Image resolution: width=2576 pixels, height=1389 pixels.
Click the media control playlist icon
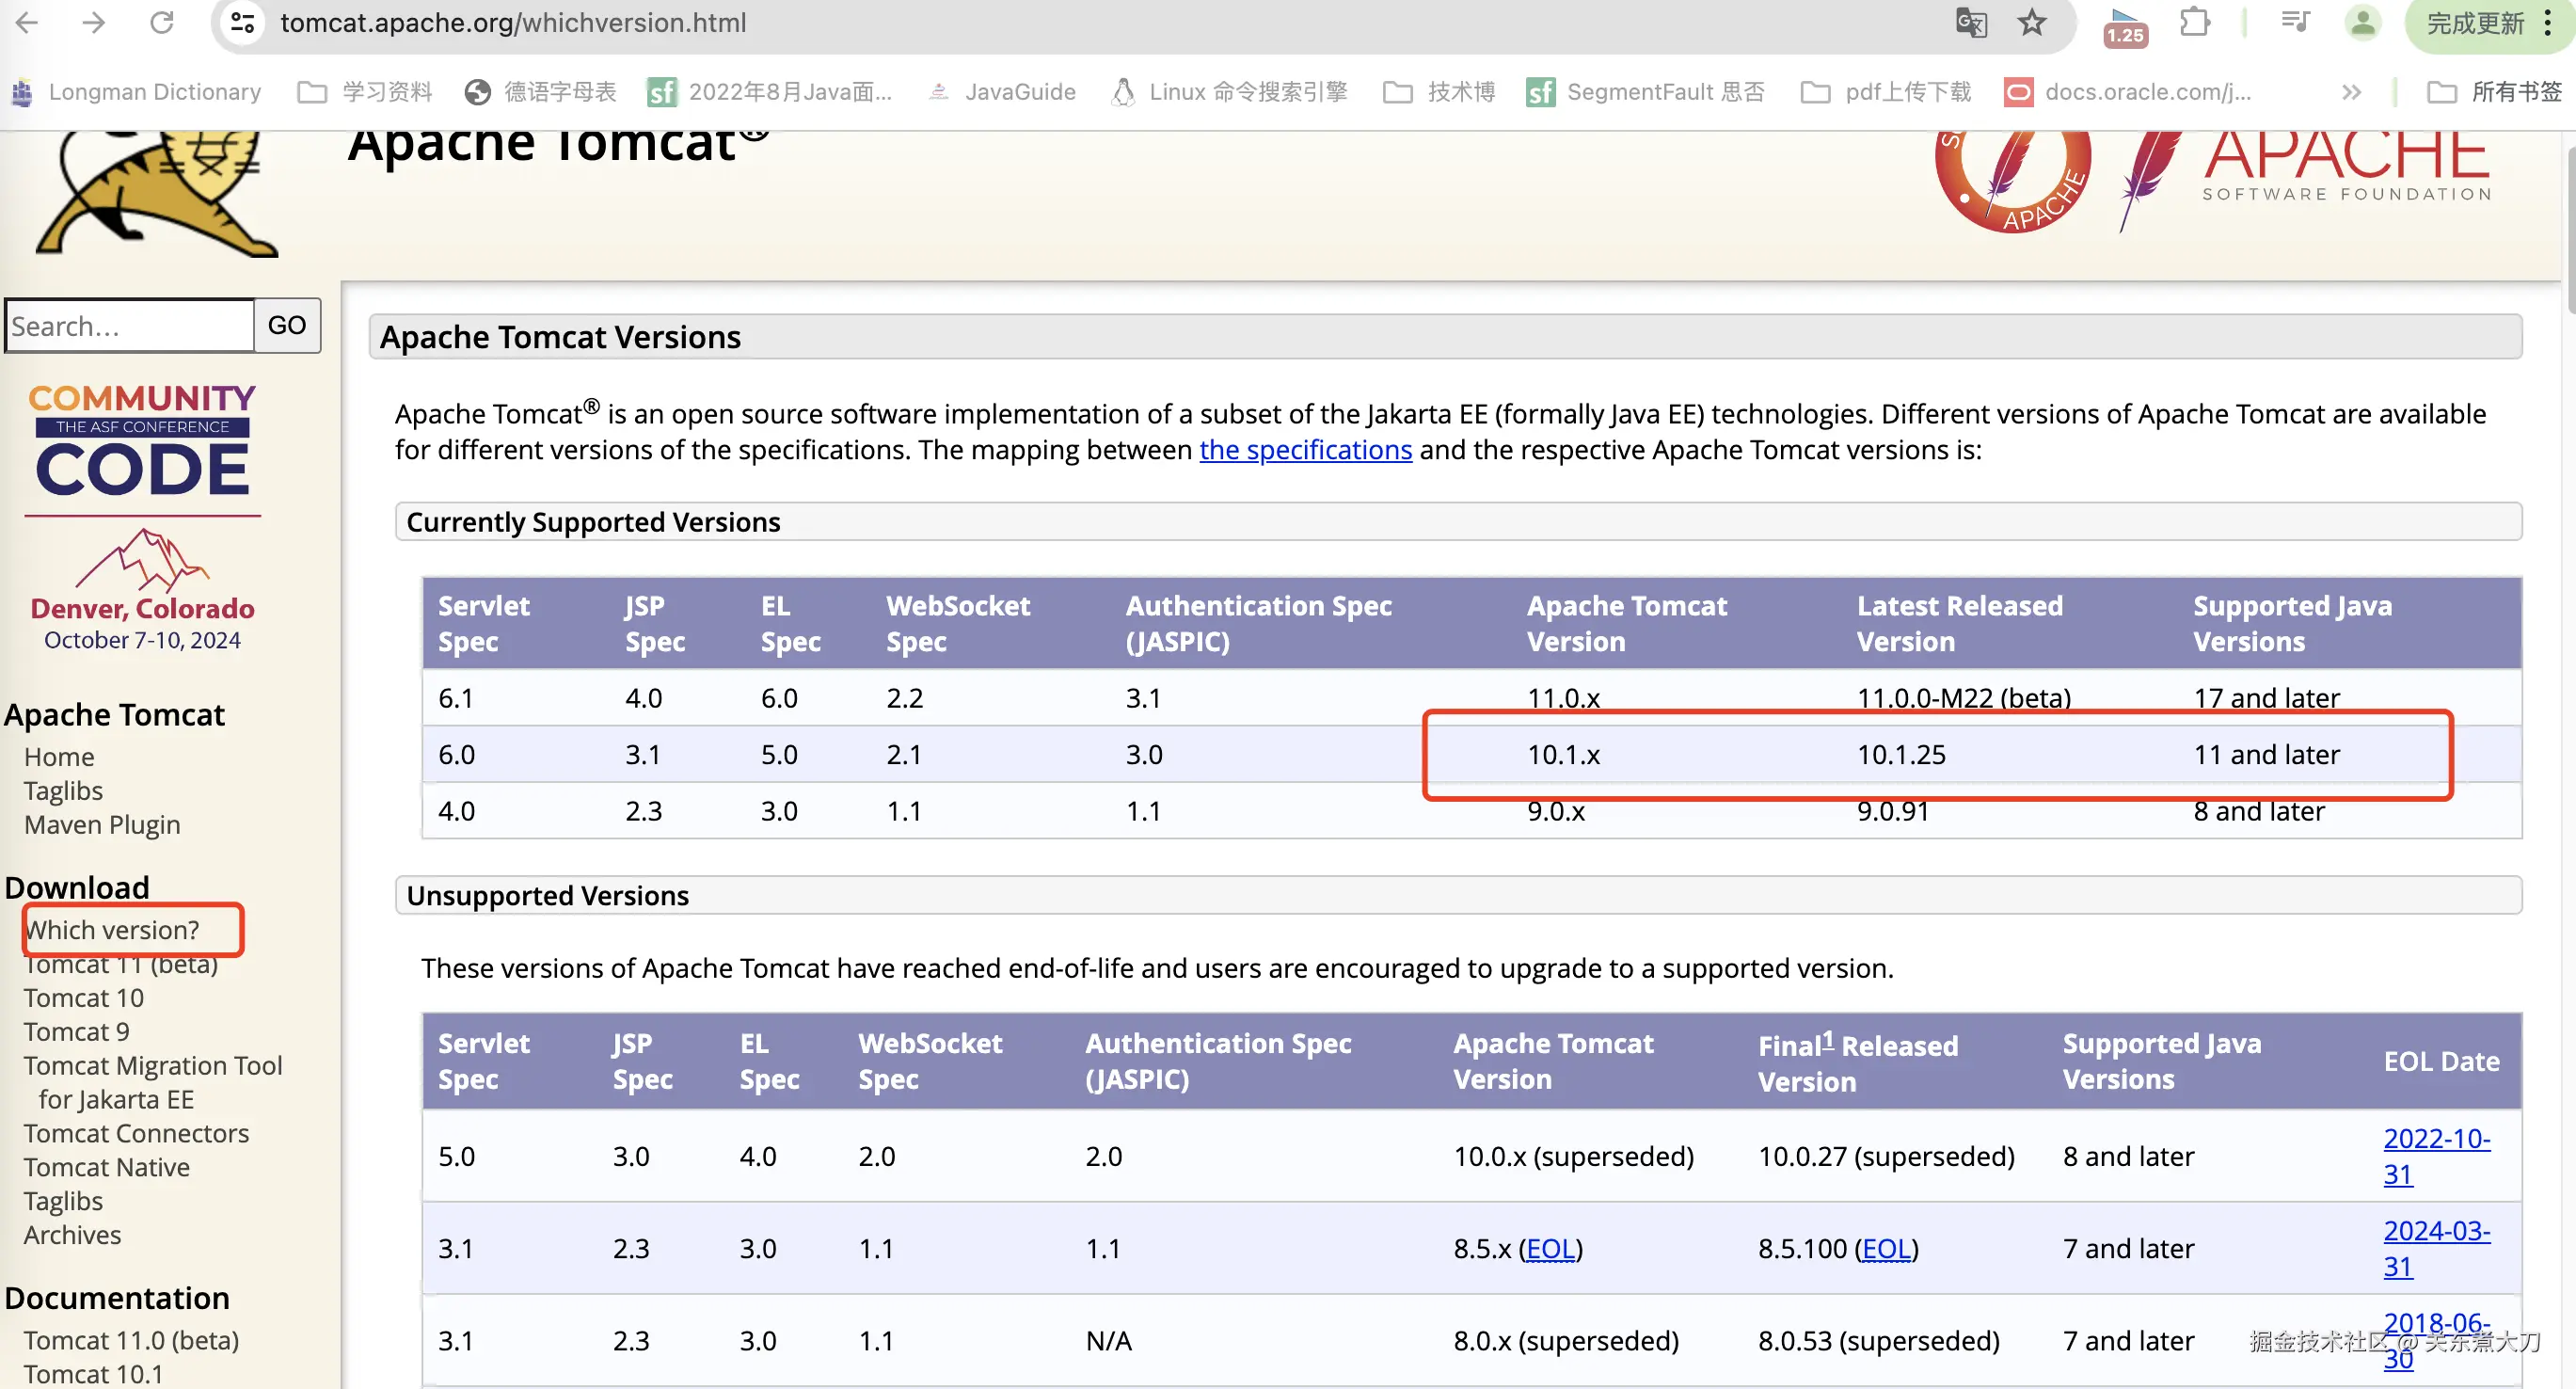(x=2295, y=22)
